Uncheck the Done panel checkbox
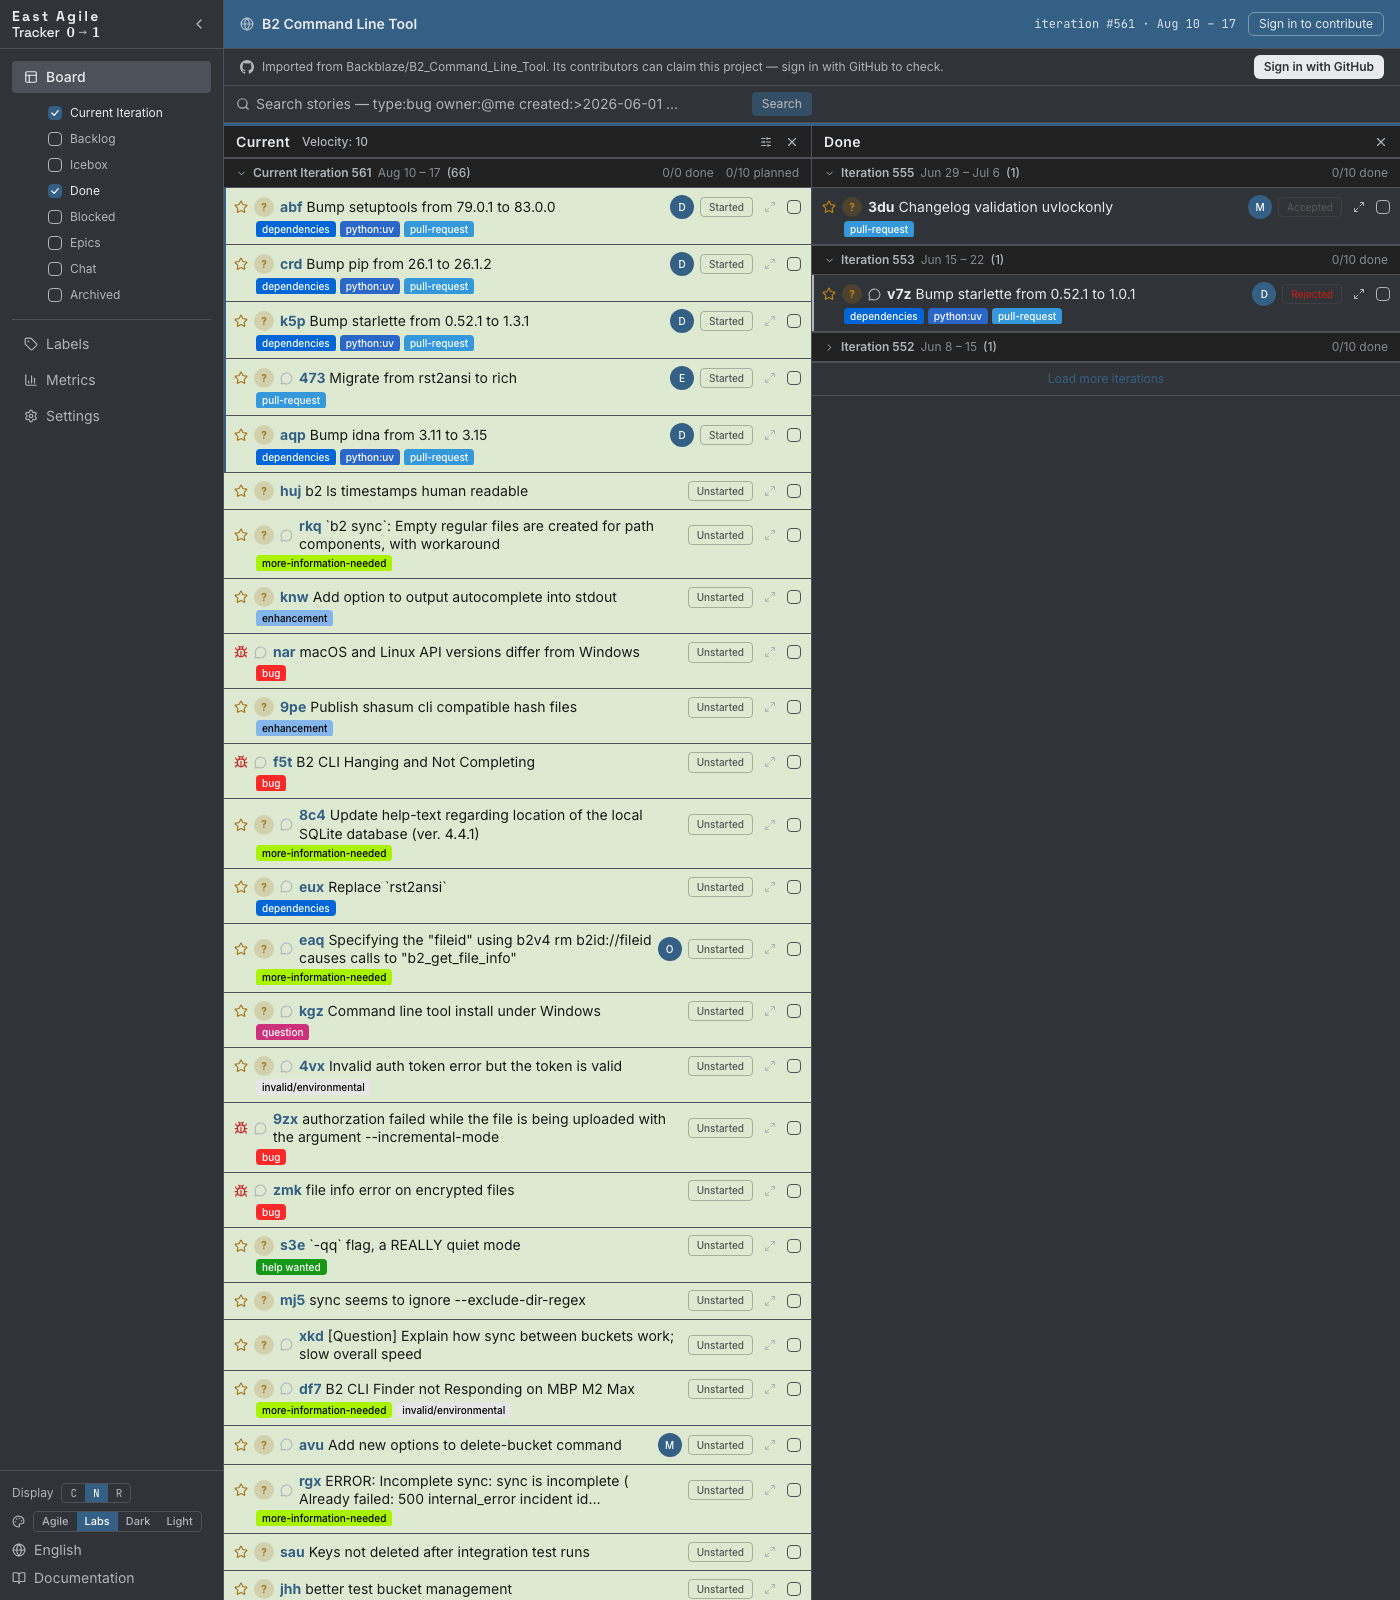Image resolution: width=1400 pixels, height=1600 pixels. coord(55,191)
